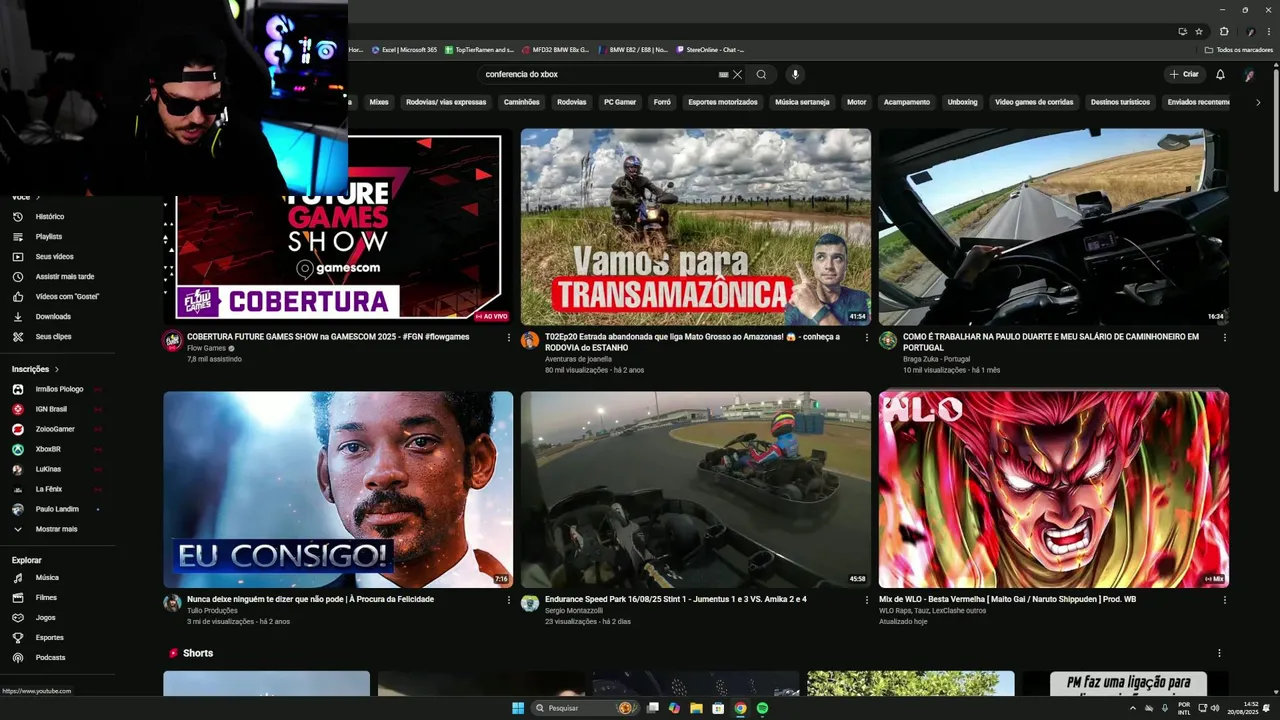Select the Música sertaneja chip
This screenshot has width=1280, height=720.
tap(802, 102)
